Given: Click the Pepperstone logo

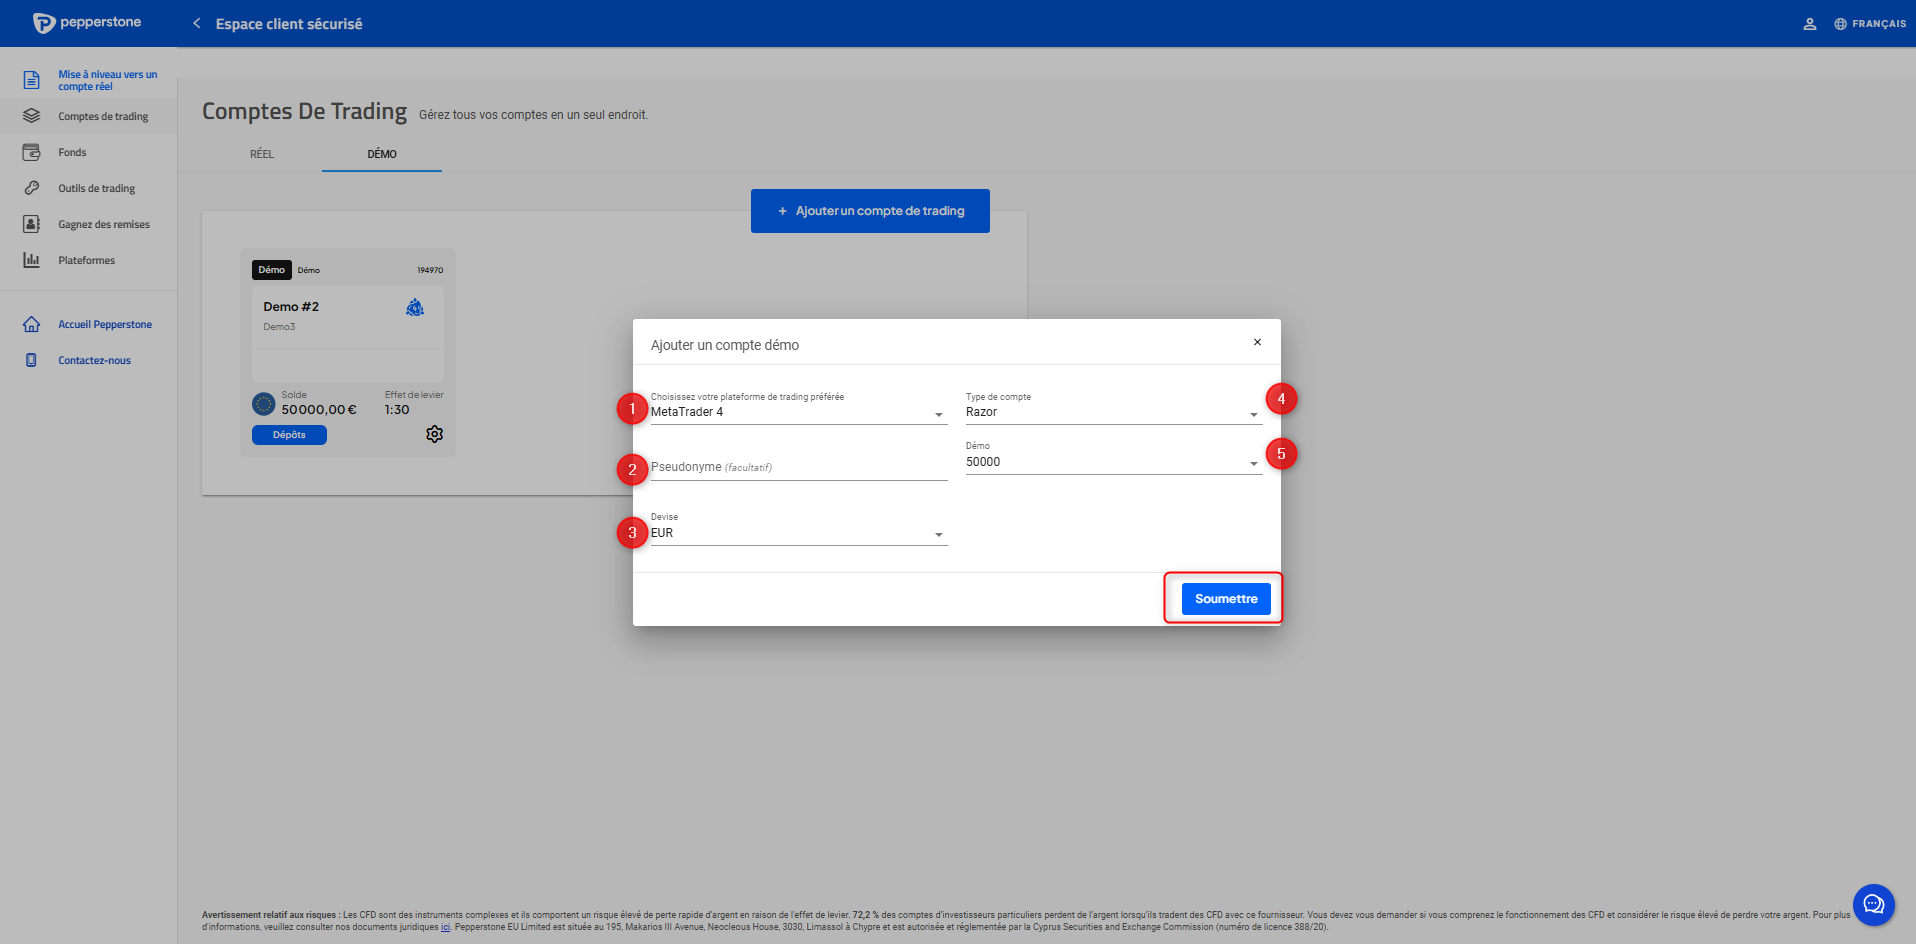Looking at the screenshot, I should tap(87, 23).
